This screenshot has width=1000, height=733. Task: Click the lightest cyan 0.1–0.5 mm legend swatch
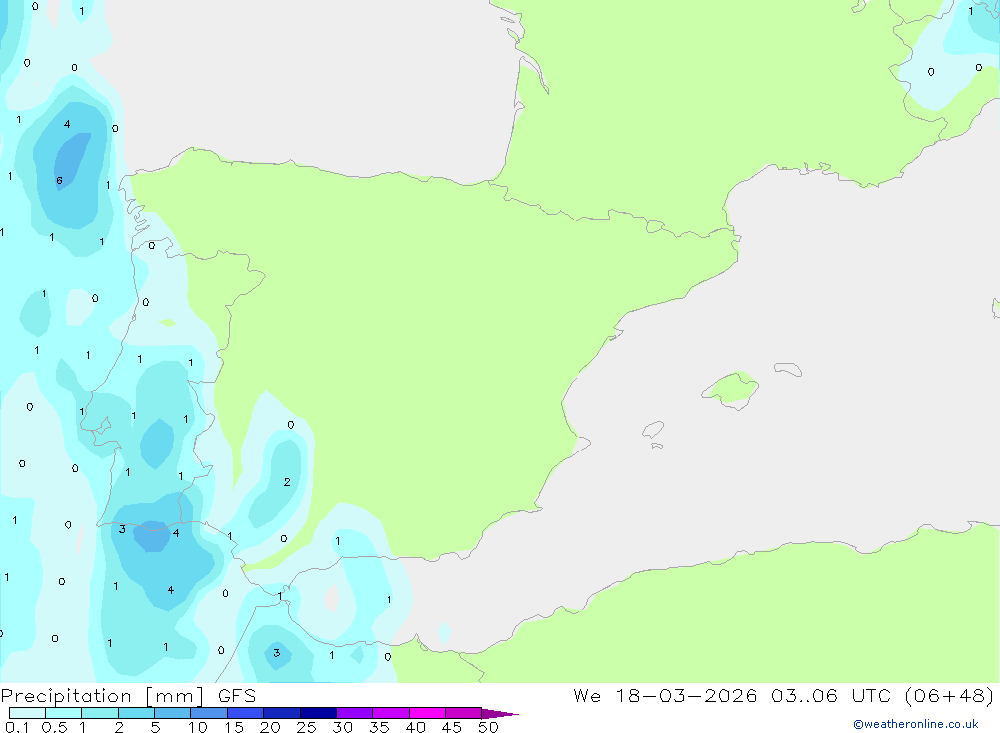click(x=27, y=713)
